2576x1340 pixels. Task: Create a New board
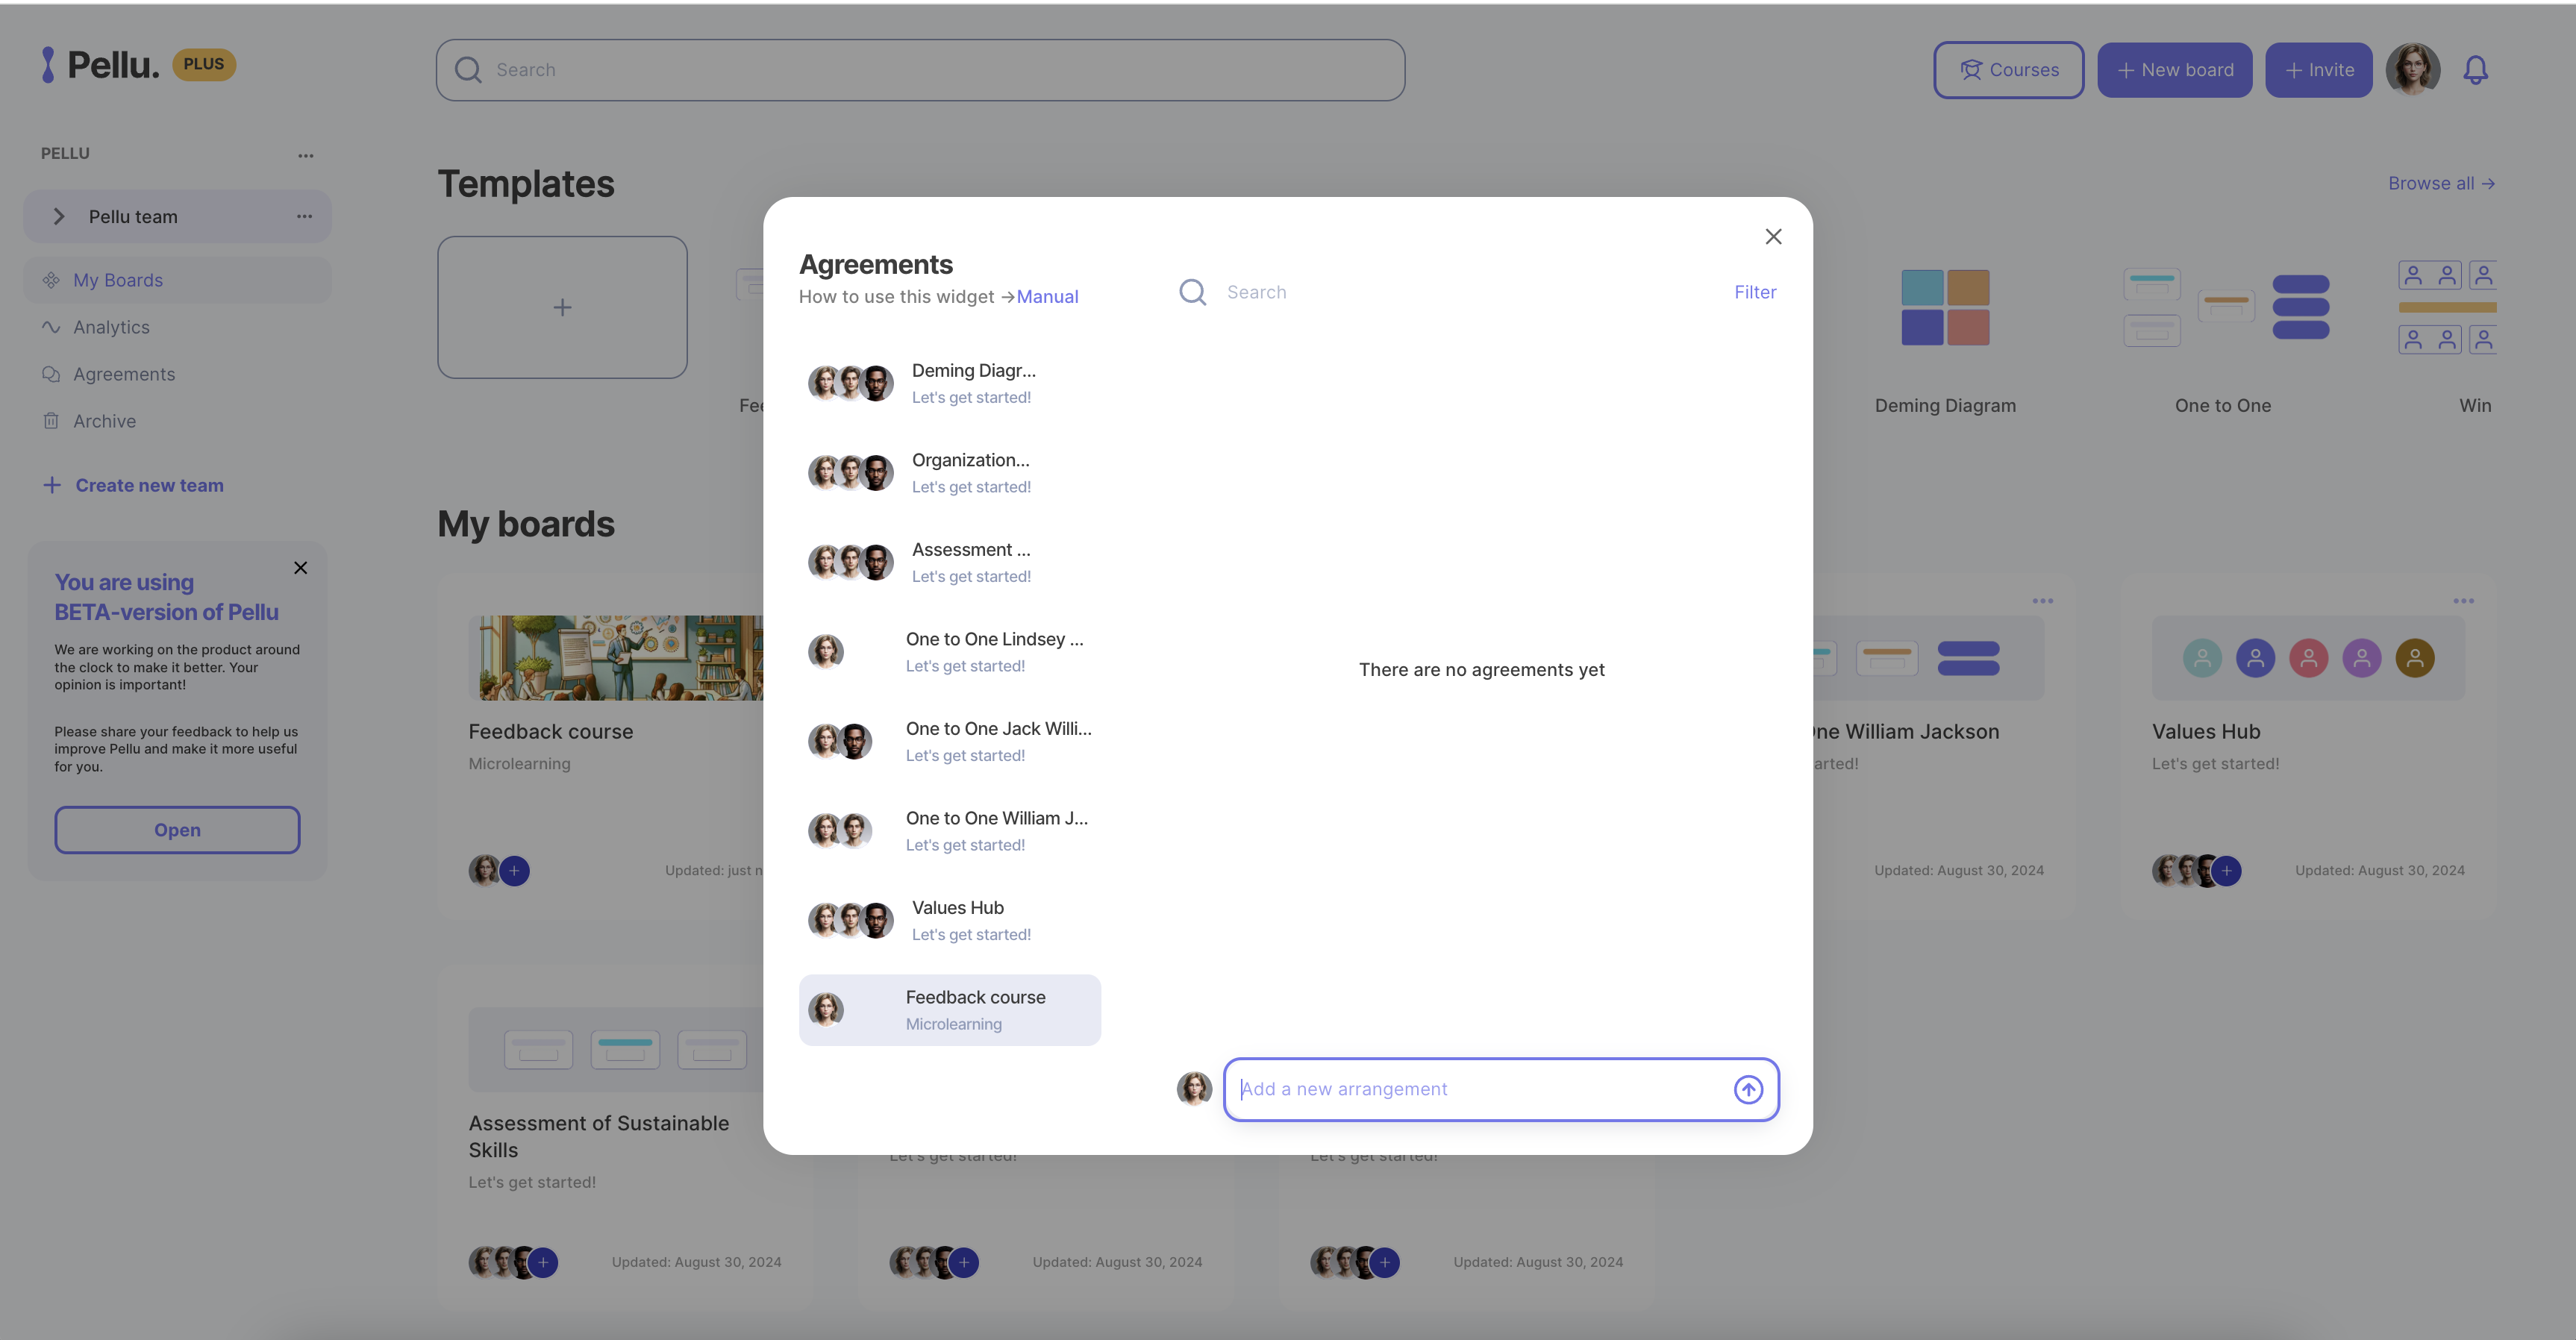click(2174, 70)
